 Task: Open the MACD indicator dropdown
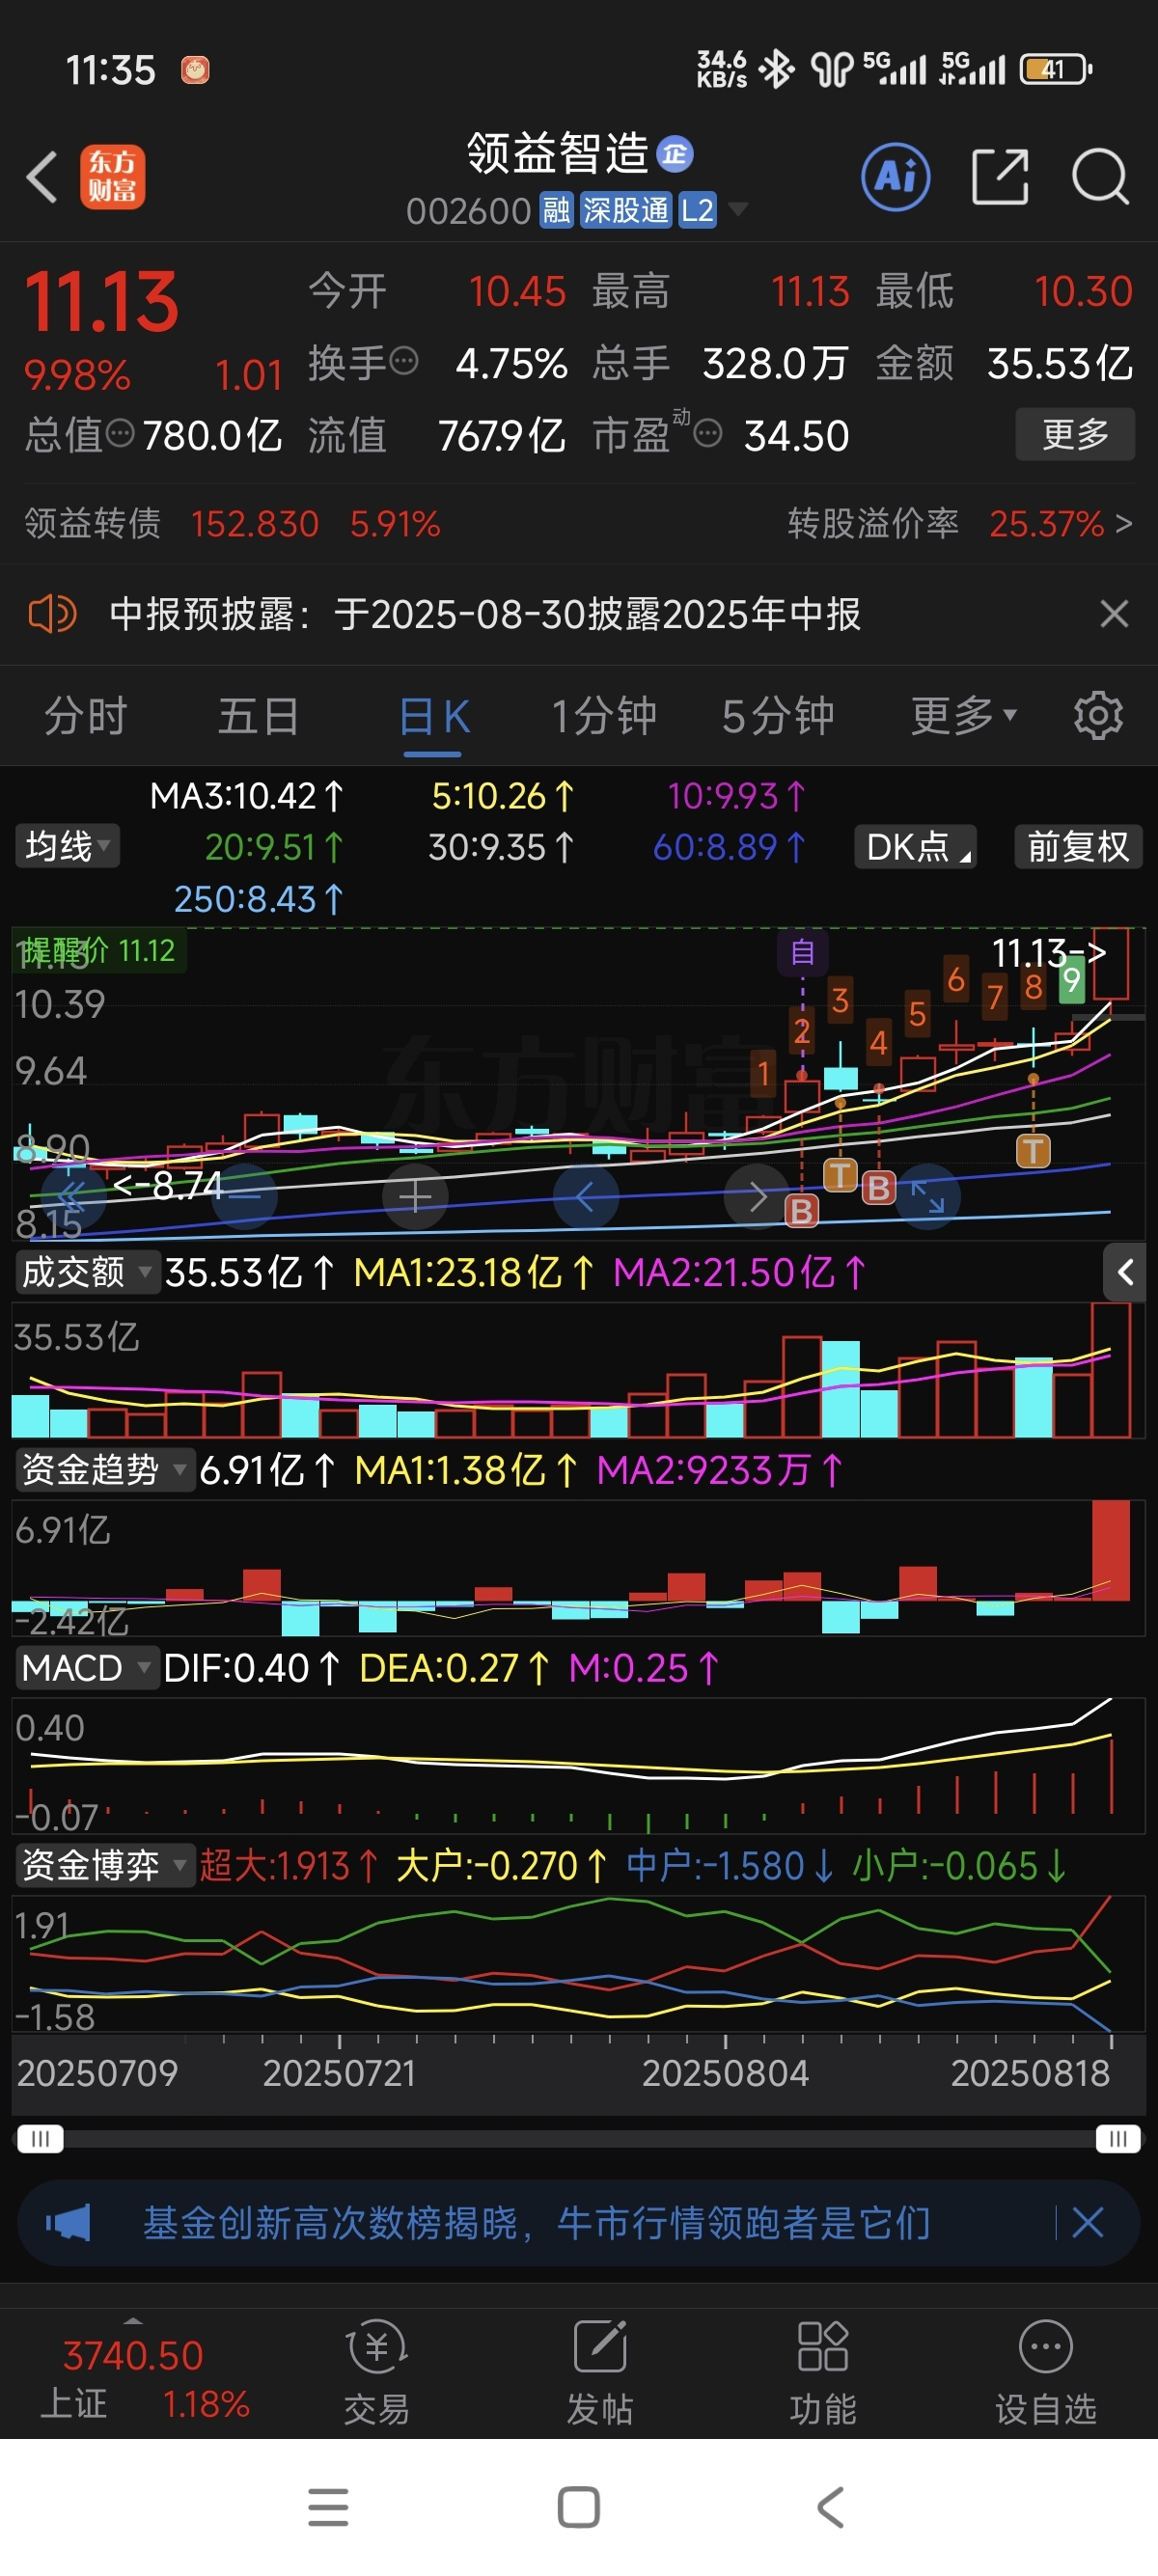(86, 1668)
